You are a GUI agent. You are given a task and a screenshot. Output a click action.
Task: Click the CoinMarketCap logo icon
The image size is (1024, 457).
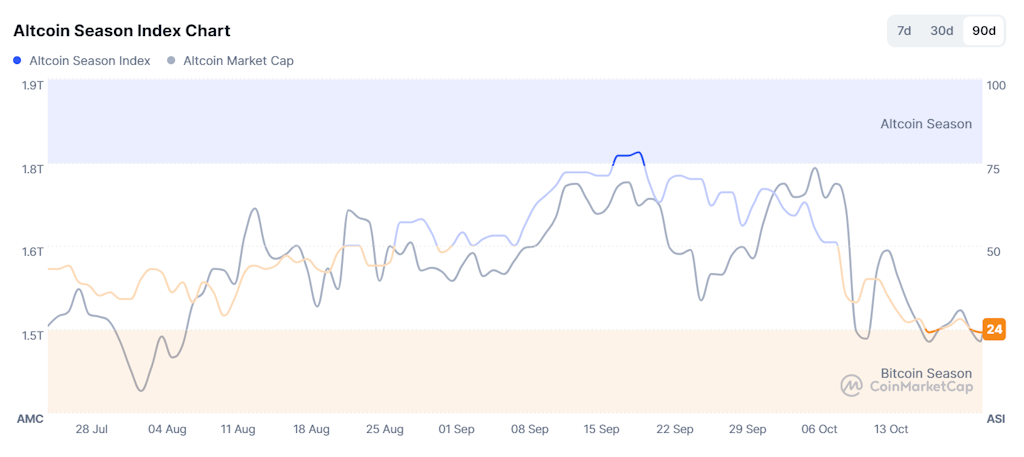click(x=851, y=386)
